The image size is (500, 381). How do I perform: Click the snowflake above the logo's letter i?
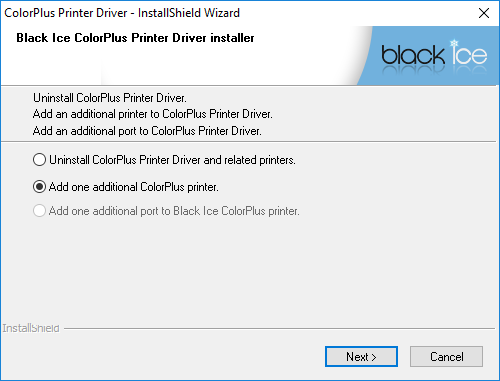[x=454, y=43]
